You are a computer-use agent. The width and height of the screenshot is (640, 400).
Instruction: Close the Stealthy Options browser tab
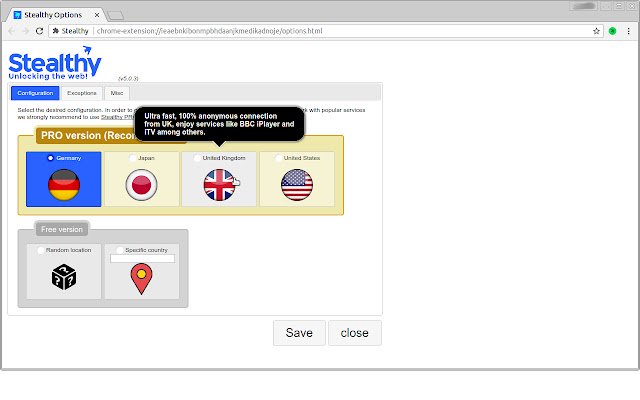(97, 15)
